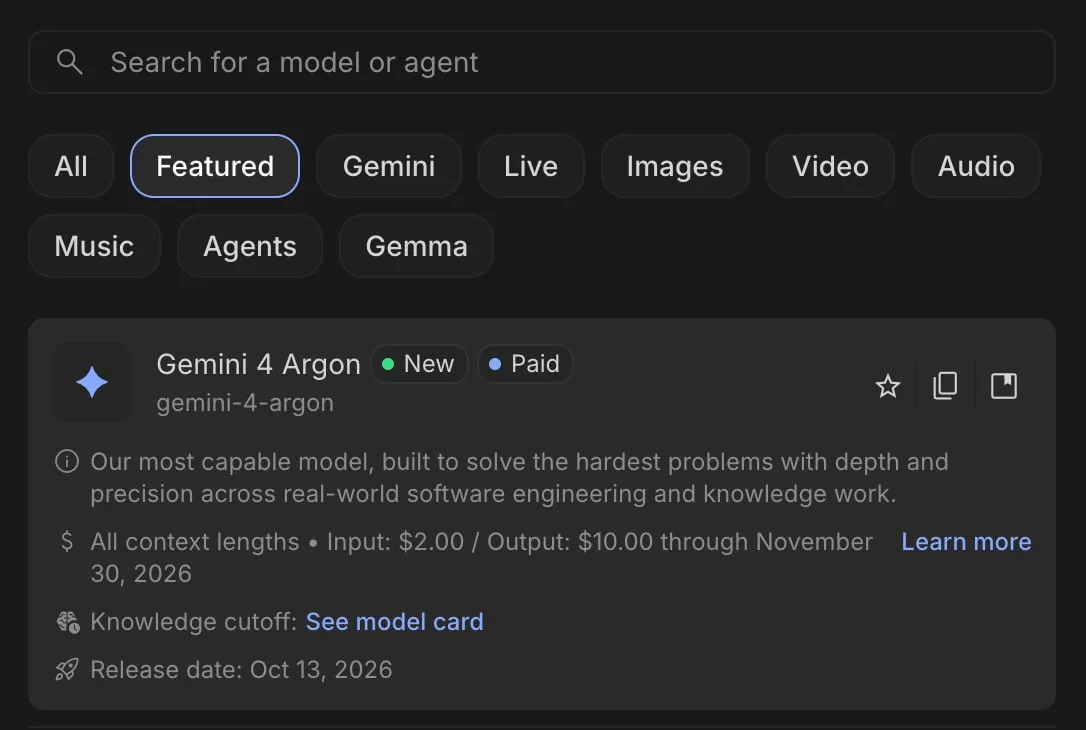This screenshot has height=730, width=1086.
Task: Click the info icon beside model description
Action: (67, 461)
